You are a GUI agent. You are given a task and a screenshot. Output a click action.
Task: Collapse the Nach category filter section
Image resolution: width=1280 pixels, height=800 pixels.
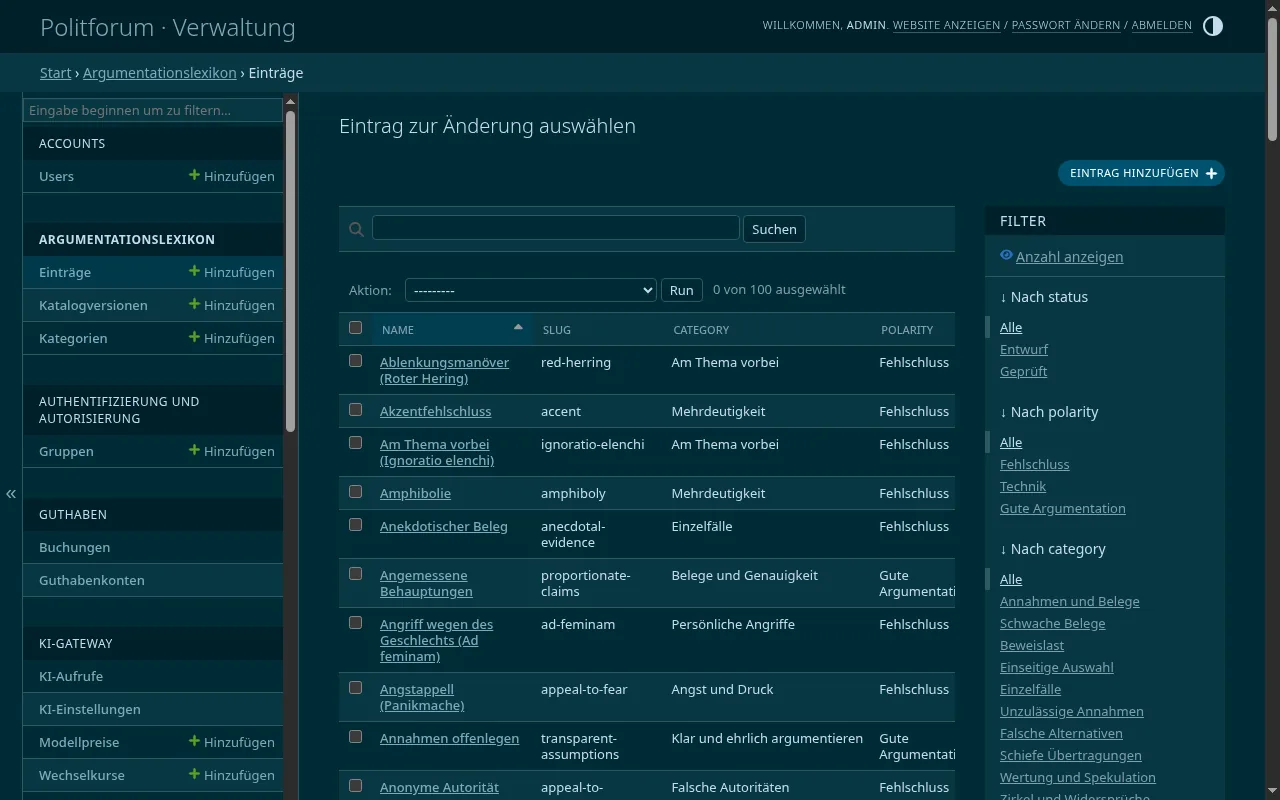coord(1053,549)
